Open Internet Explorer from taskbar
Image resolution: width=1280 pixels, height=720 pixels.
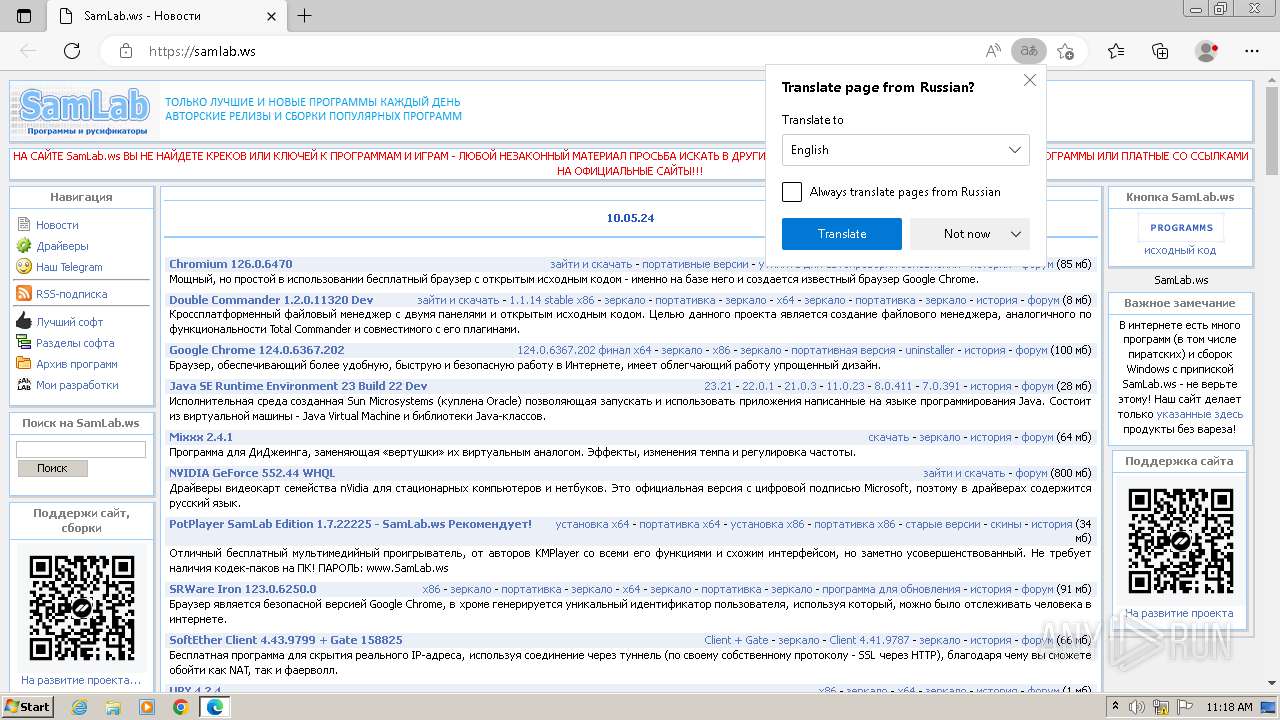coord(79,707)
